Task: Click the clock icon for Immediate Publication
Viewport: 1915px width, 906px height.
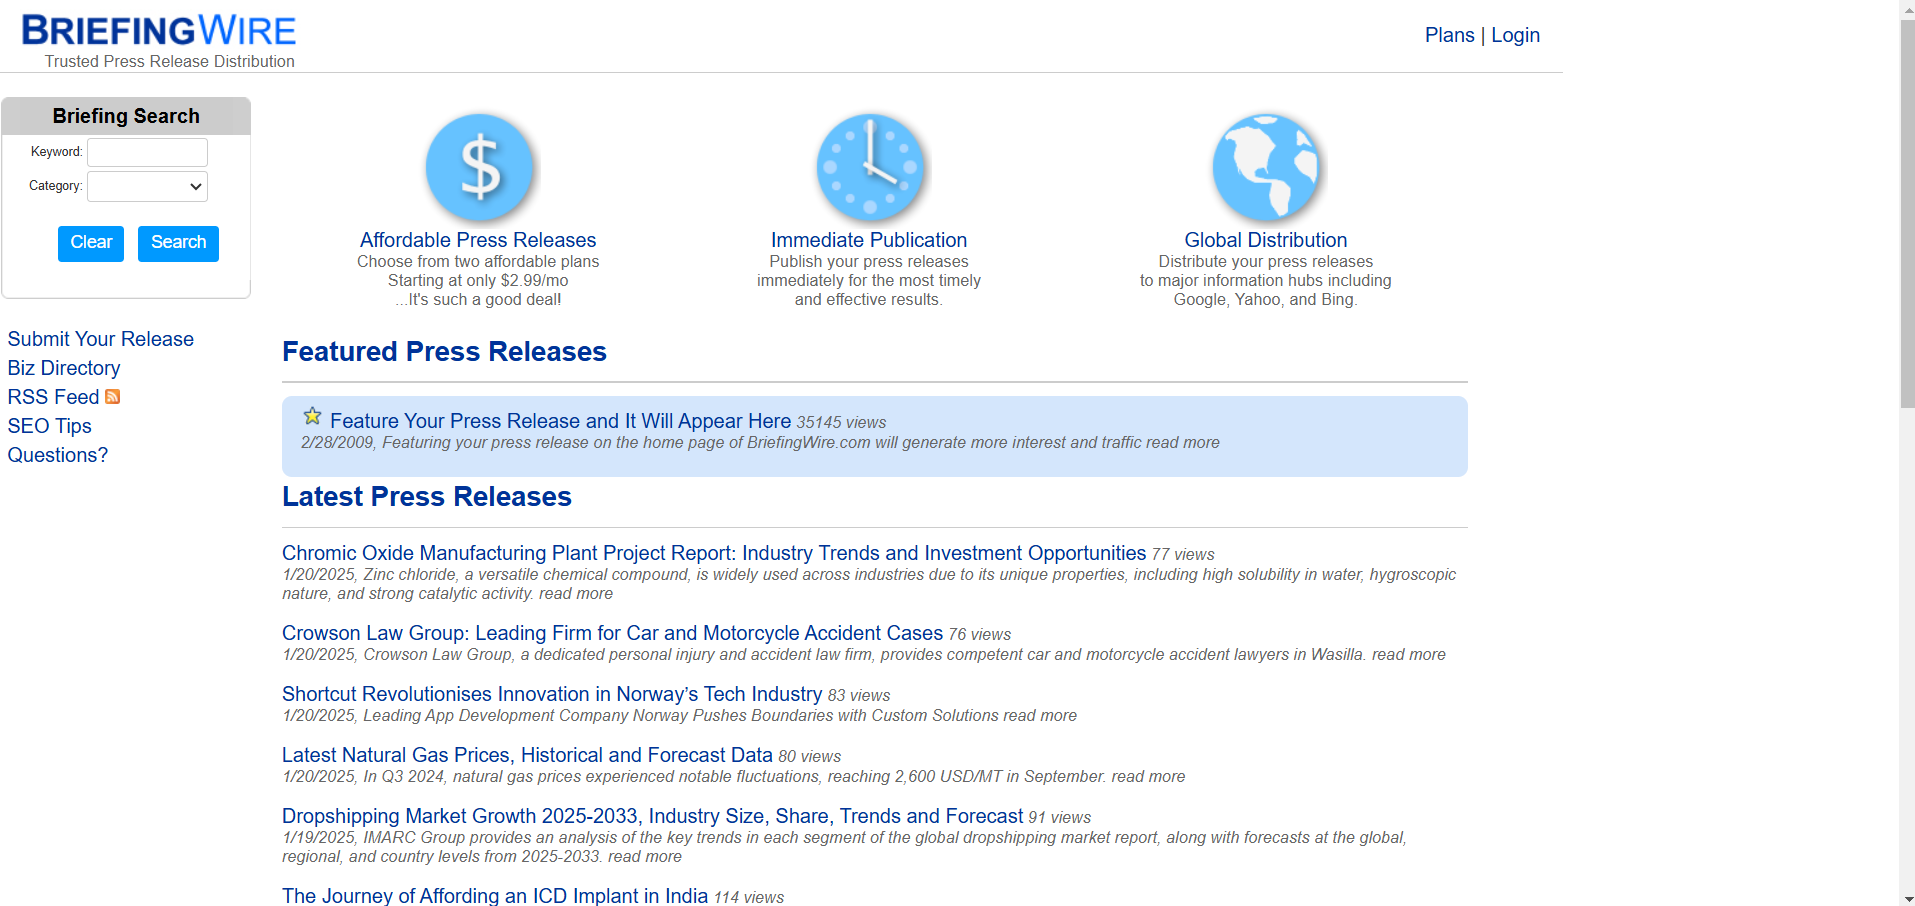Action: tap(870, 167)
